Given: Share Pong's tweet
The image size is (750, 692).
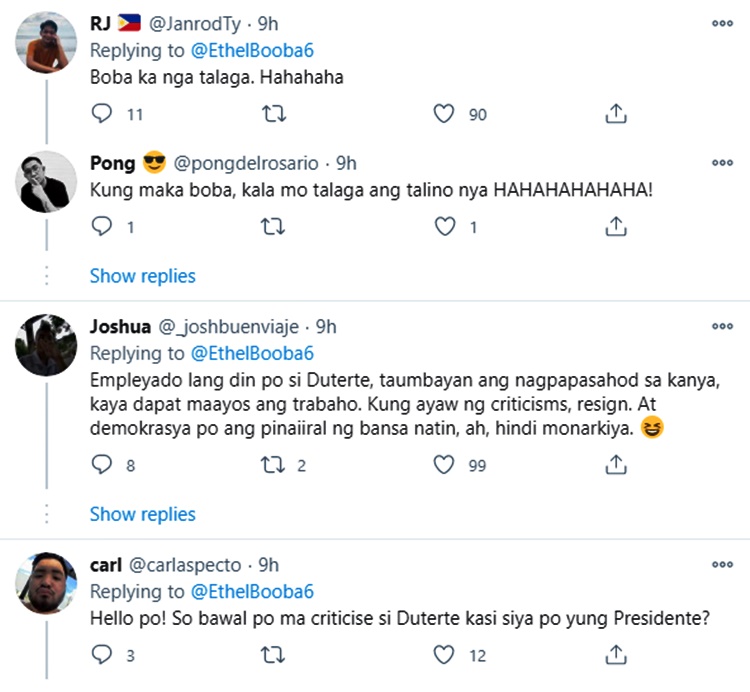Looking at the screenshot, I should (616, 227).
